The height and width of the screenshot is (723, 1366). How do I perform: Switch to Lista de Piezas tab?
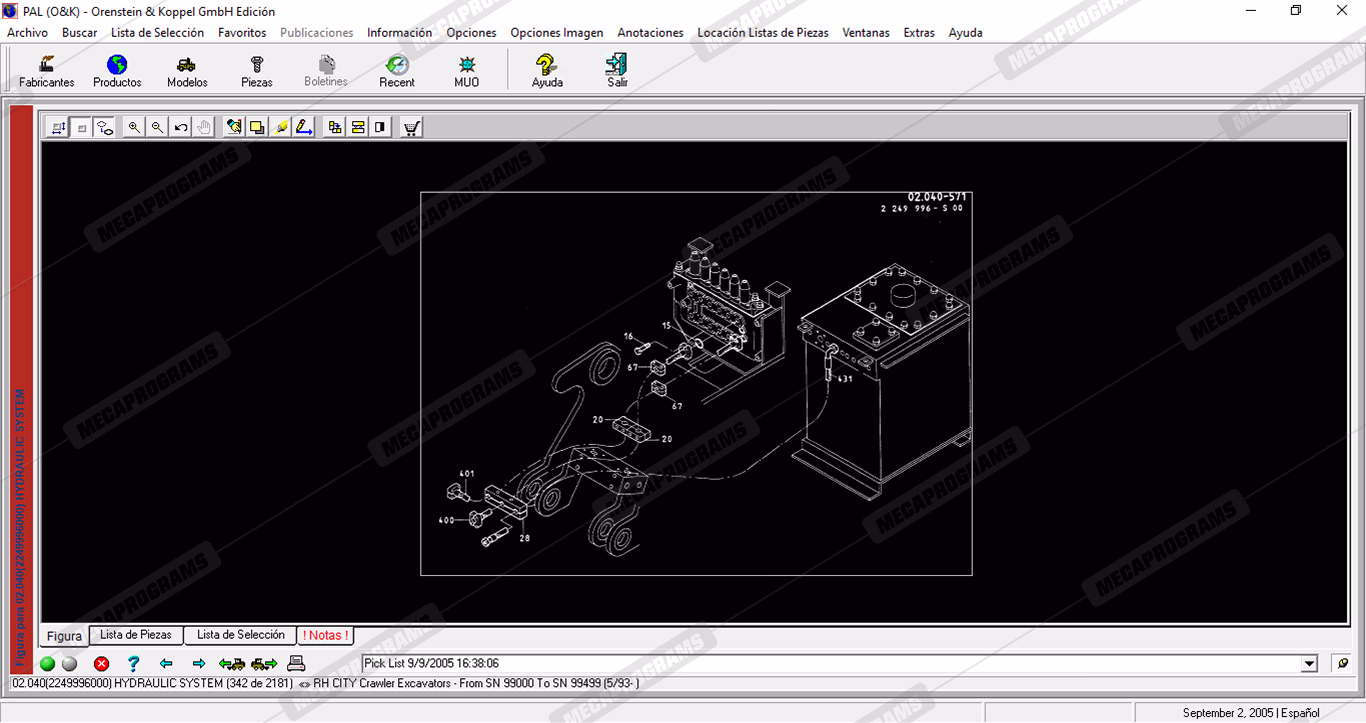(x=136, y=635)
